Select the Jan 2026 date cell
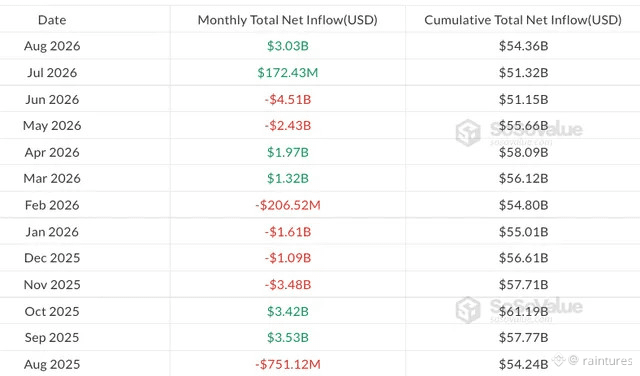This screenshot has width=640, height=376. click(52, 231)
